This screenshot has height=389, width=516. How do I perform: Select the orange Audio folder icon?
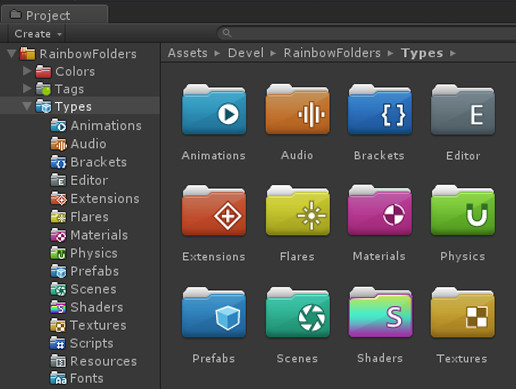(297, 110)
